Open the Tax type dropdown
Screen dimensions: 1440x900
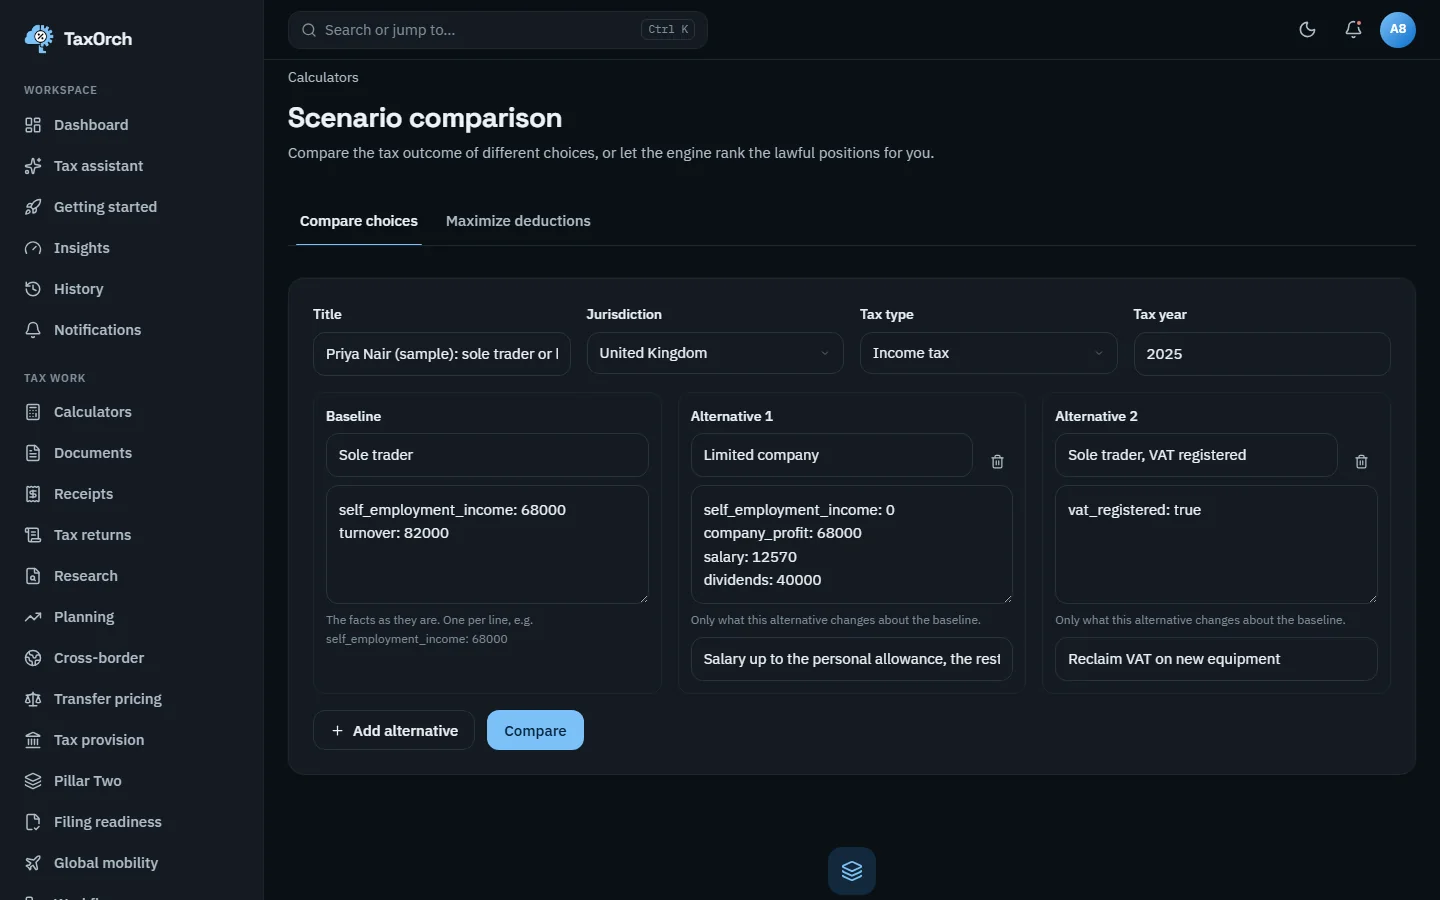pyautogui.click(x=988, y=353)
